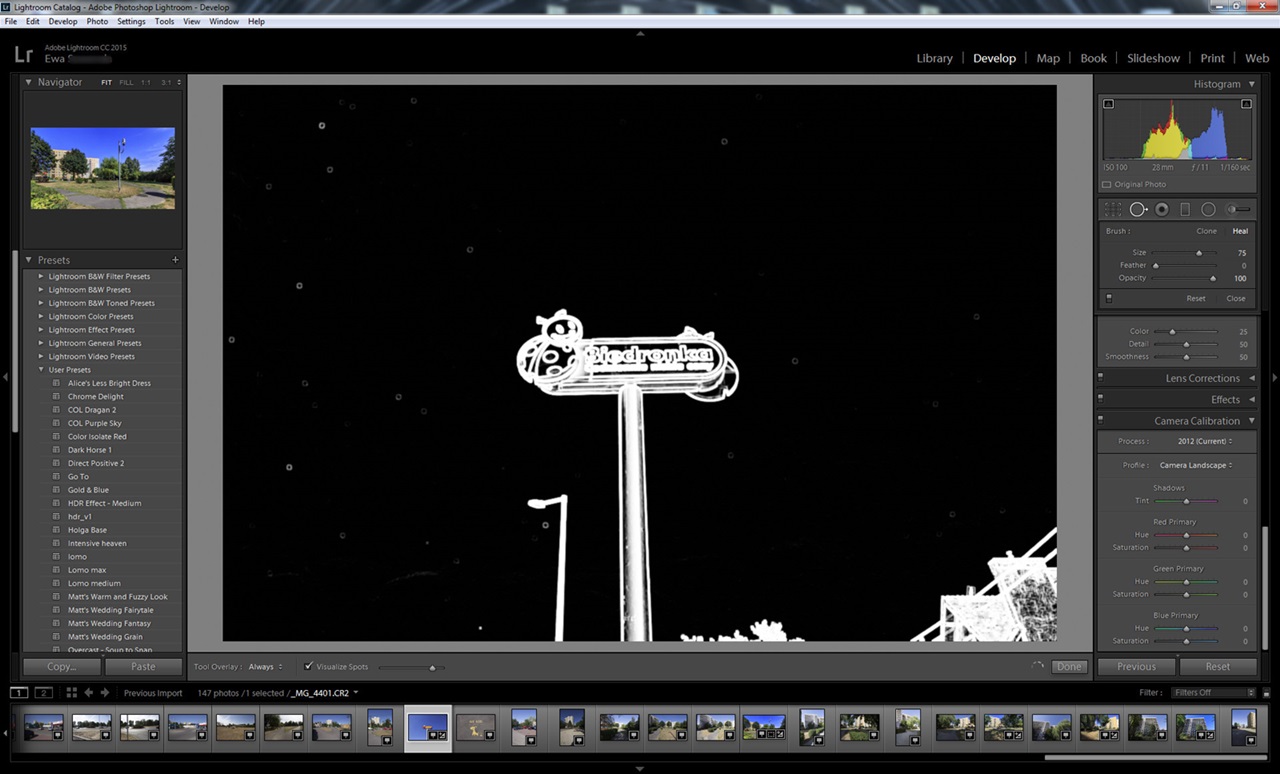Hide the top module bar with its arrow
Image resolution: width=1280 pixels, height=774 pixels.
[x=640, y=33]
